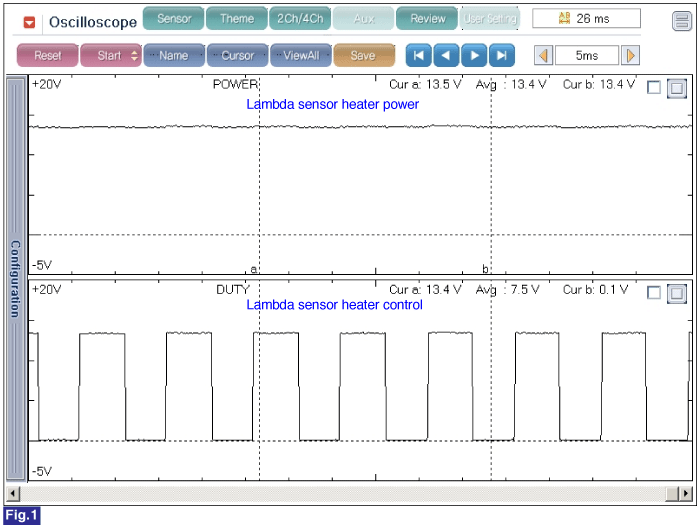Select cursor a marker in POWER channel
The image size is (700, 527).
253,269
